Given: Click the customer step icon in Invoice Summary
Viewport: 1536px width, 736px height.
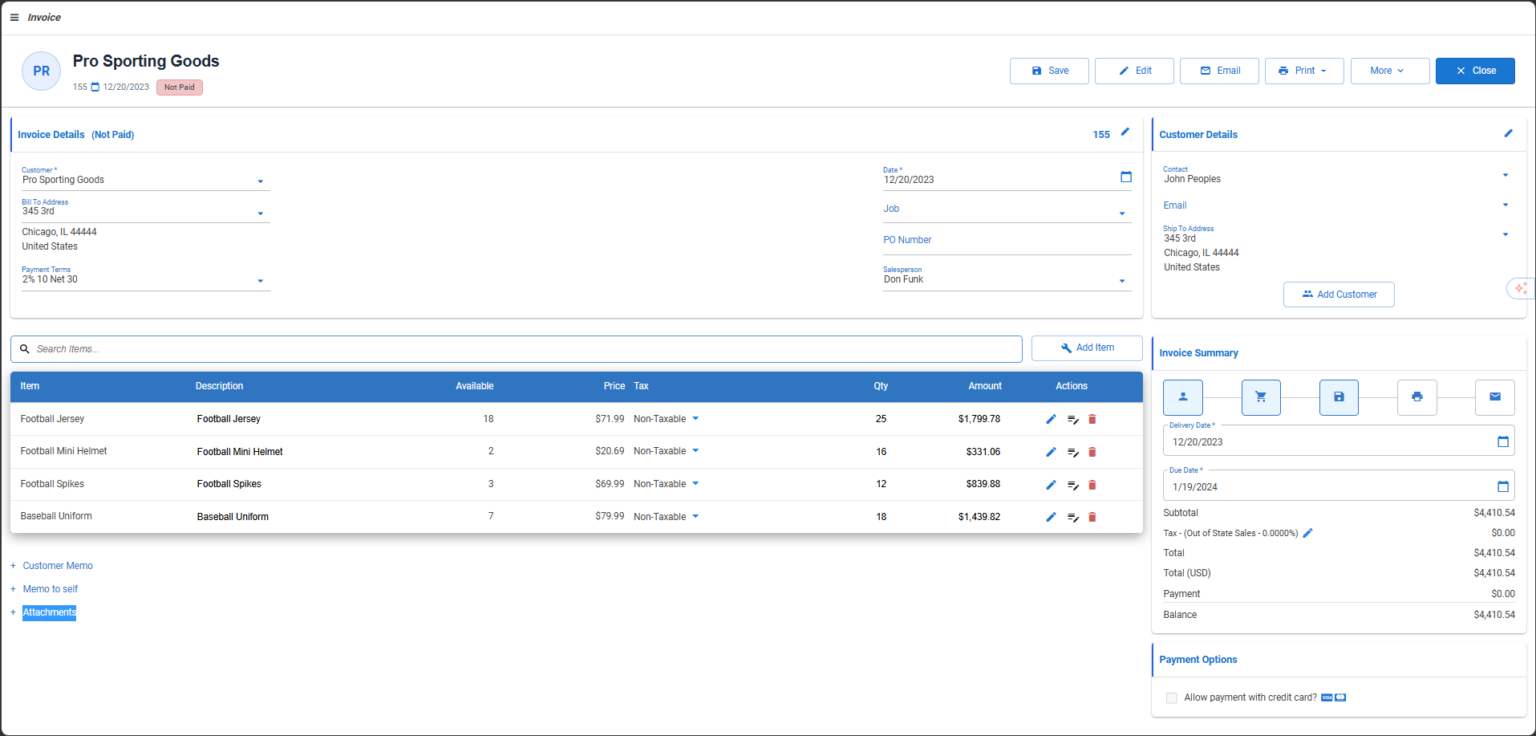Looking at the screenshot, I should (x=1183, y=397).
